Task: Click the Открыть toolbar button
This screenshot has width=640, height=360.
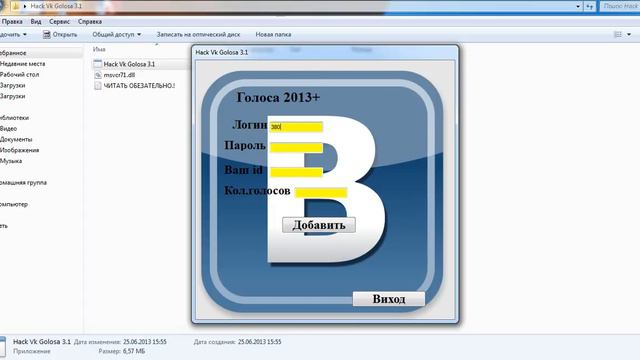Action: 60,35
